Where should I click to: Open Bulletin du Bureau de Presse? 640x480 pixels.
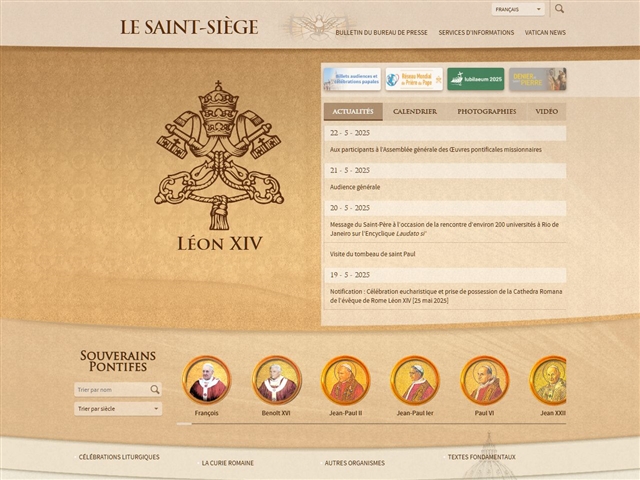(382, 33)
